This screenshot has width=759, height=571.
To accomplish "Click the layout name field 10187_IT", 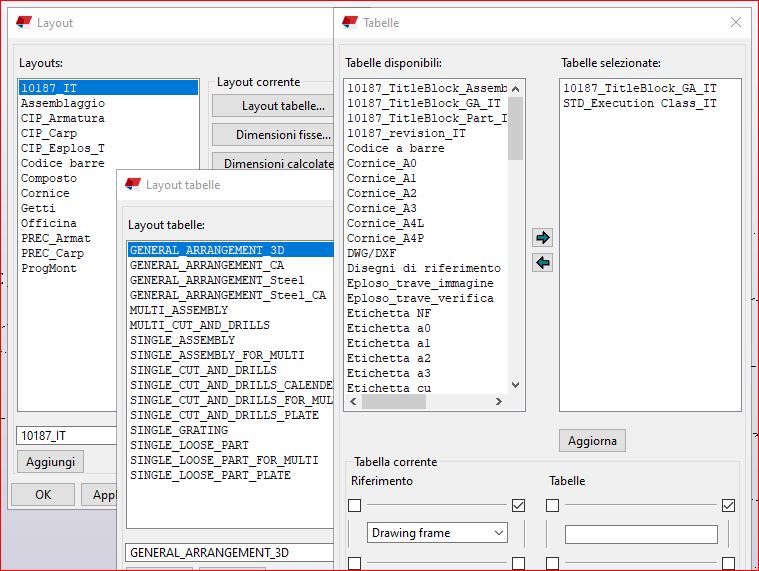I will pos(67,436).
